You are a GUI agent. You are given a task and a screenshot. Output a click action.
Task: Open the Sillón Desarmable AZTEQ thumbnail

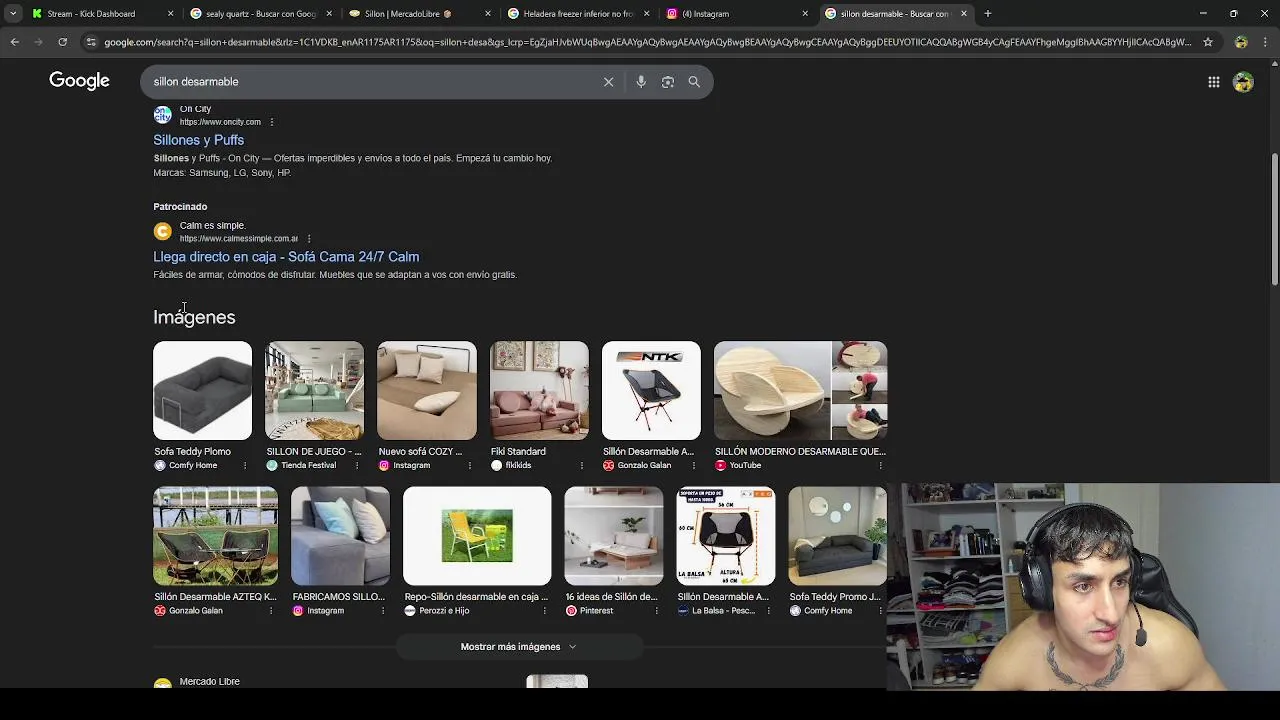point(215,536)
